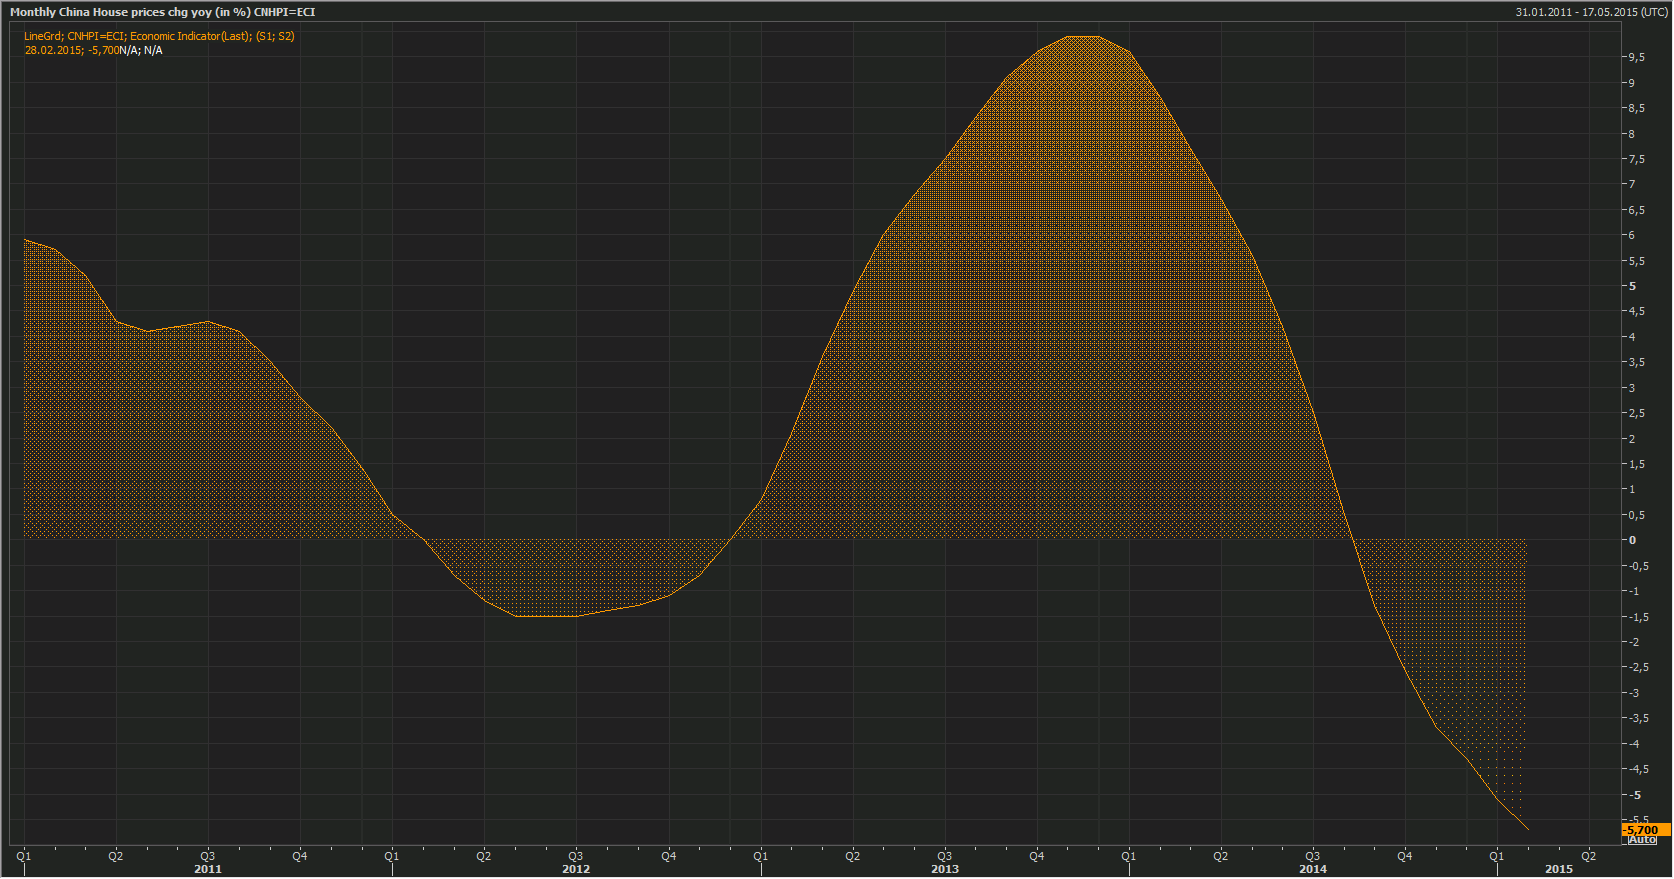
Task: Click the 2013 year label on time axis
Action: (945, 869)
